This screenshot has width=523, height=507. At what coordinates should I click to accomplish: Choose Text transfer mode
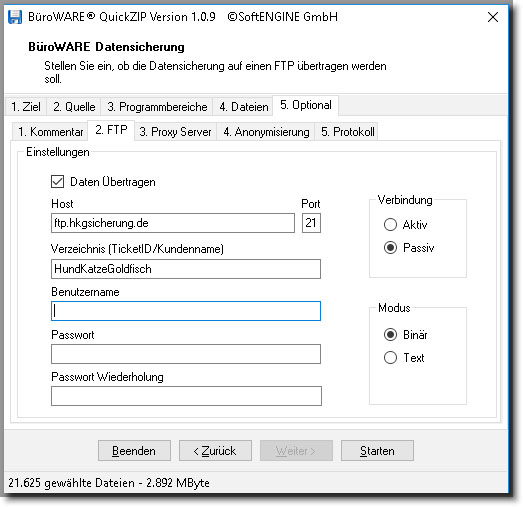click(x=390, y=358)
